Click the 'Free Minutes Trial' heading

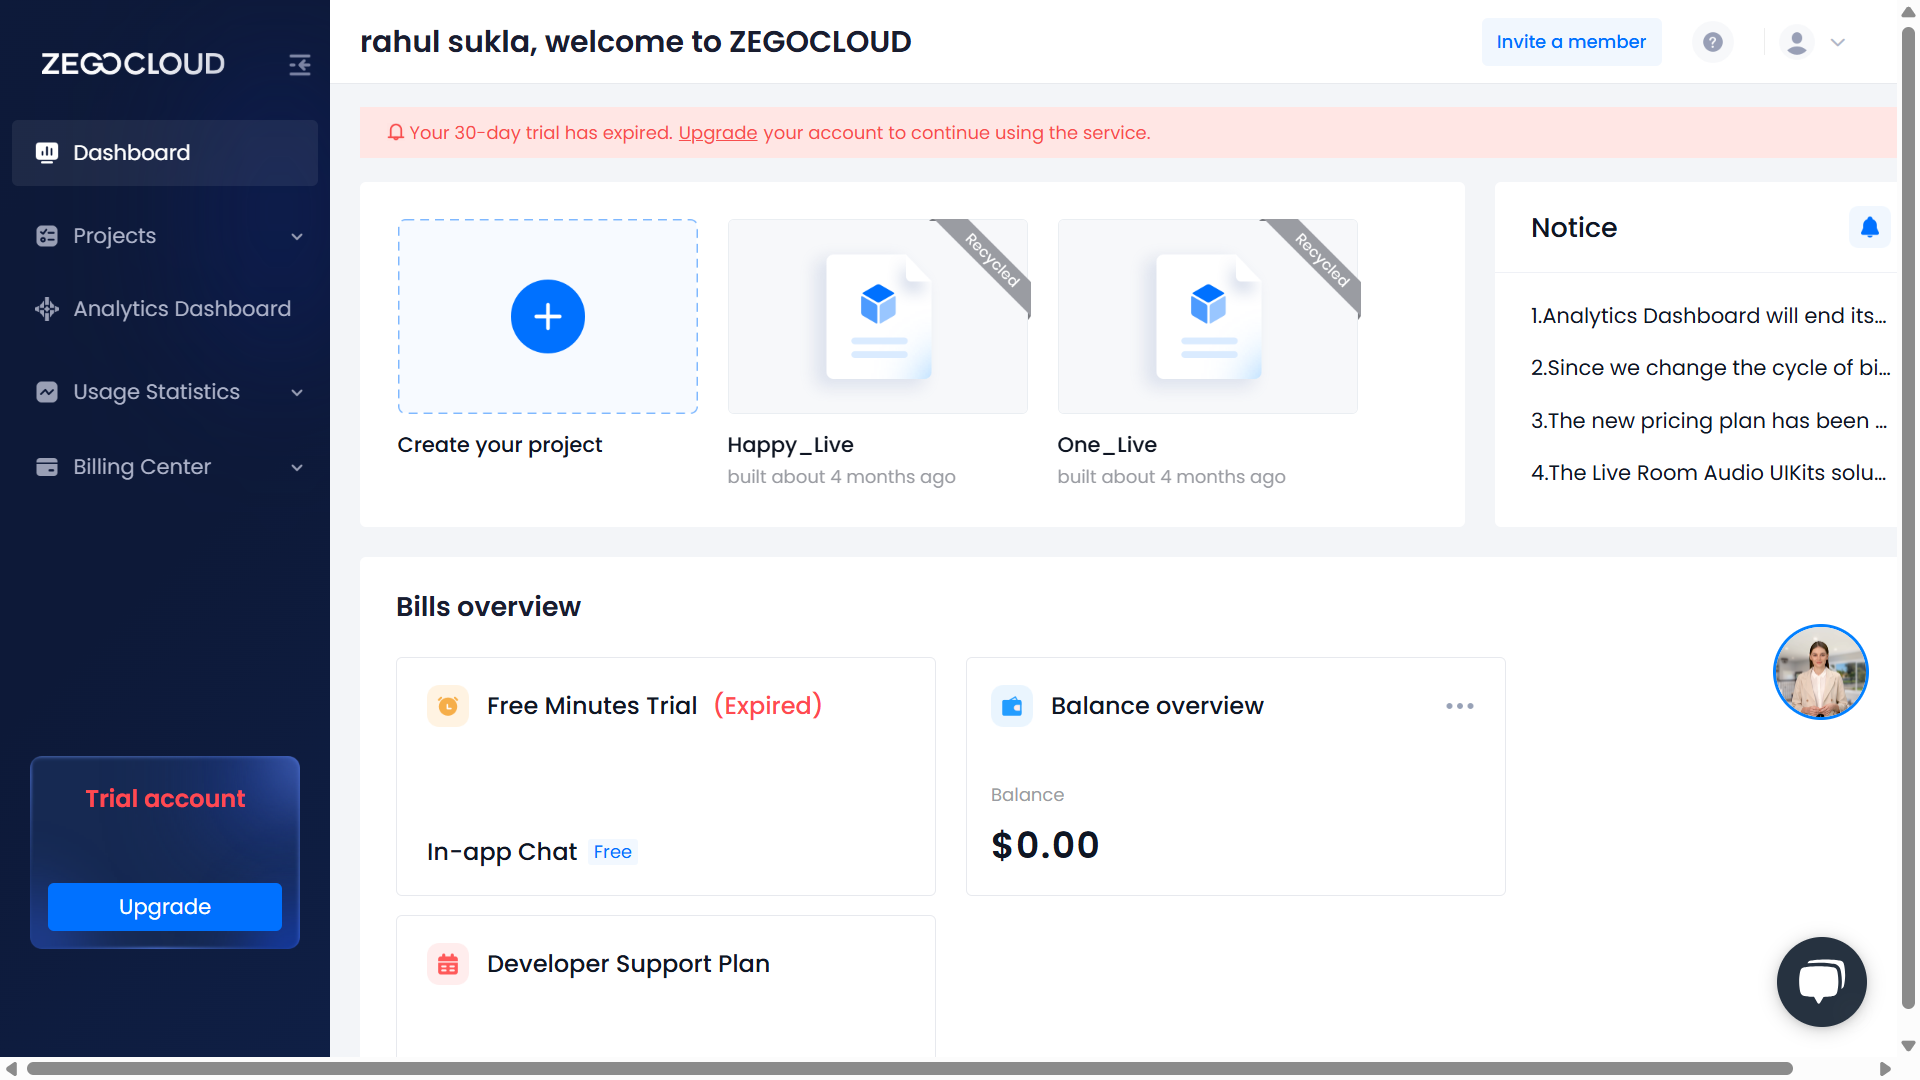592,706
